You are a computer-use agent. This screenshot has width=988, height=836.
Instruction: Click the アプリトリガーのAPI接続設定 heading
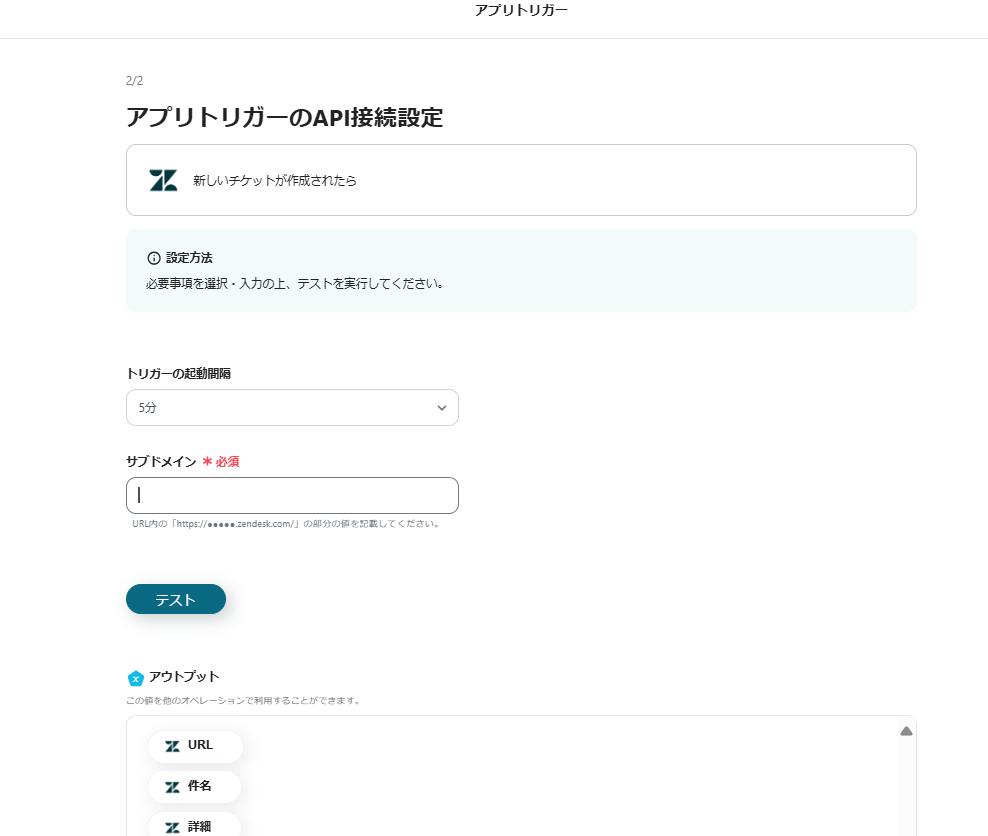[284, 117]
